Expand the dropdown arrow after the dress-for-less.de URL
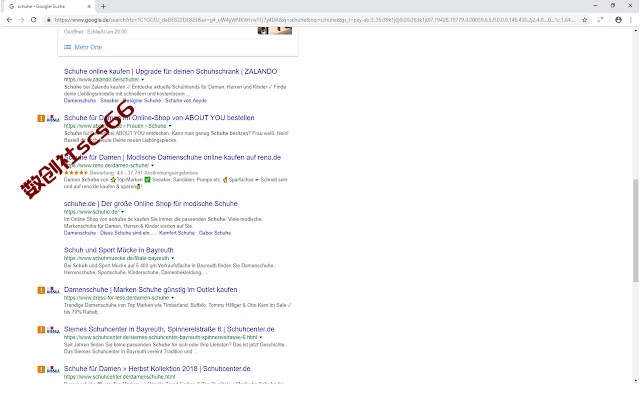640x400 pixels. (172, 298)
